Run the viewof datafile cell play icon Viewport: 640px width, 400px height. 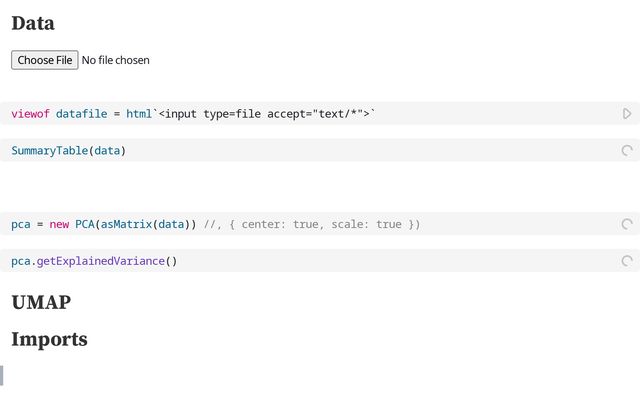(x=627, y=114)
